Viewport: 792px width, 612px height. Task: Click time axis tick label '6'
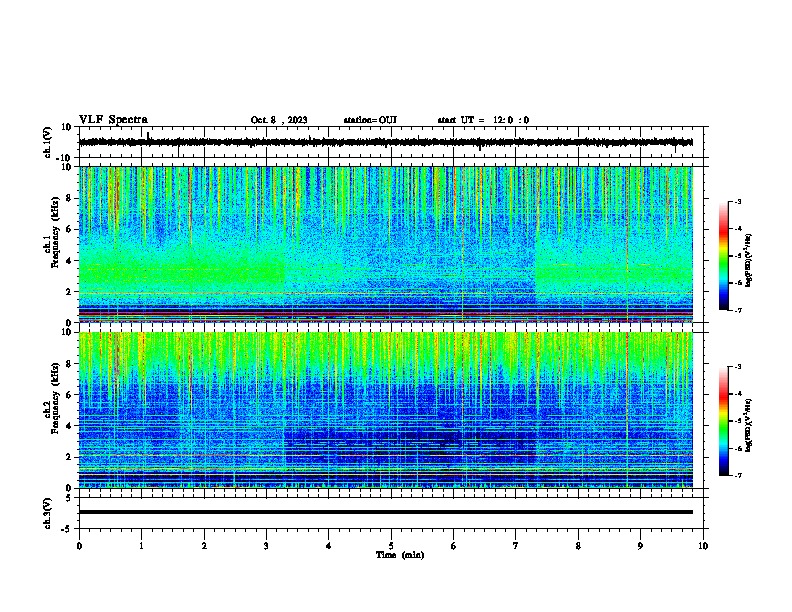pos(454,546)
